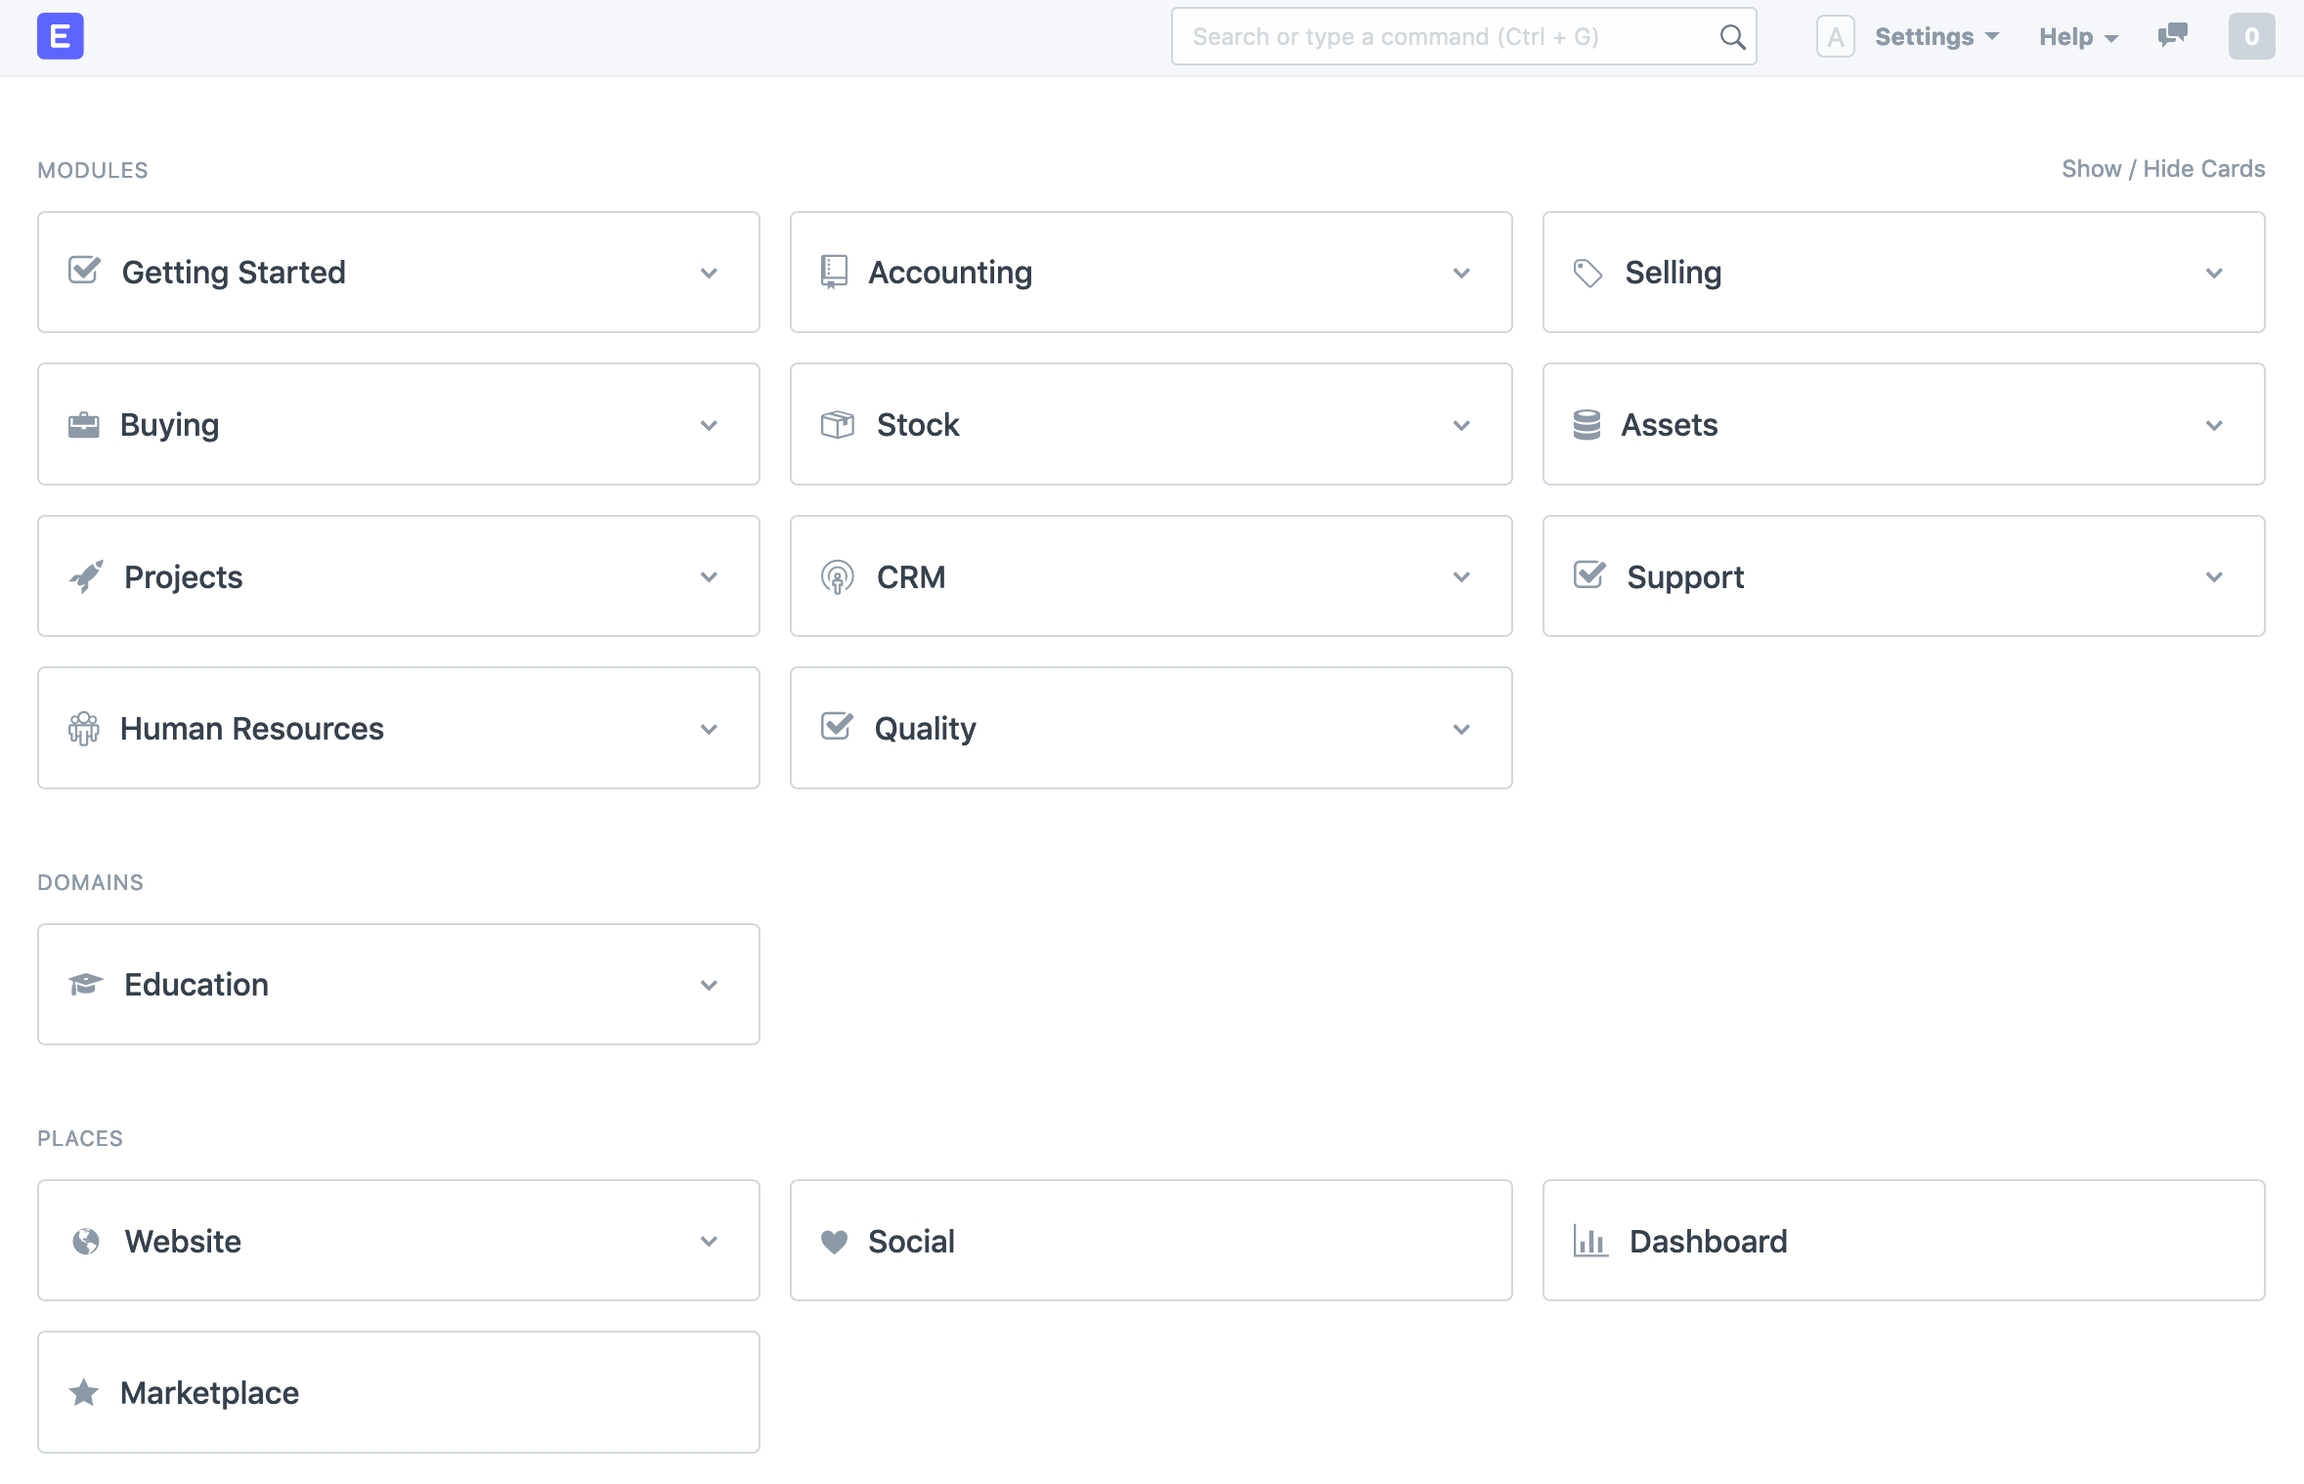Expand the Human Resources card dropdown
This screenshot has width=2304, height=1484.
(708, 729)
